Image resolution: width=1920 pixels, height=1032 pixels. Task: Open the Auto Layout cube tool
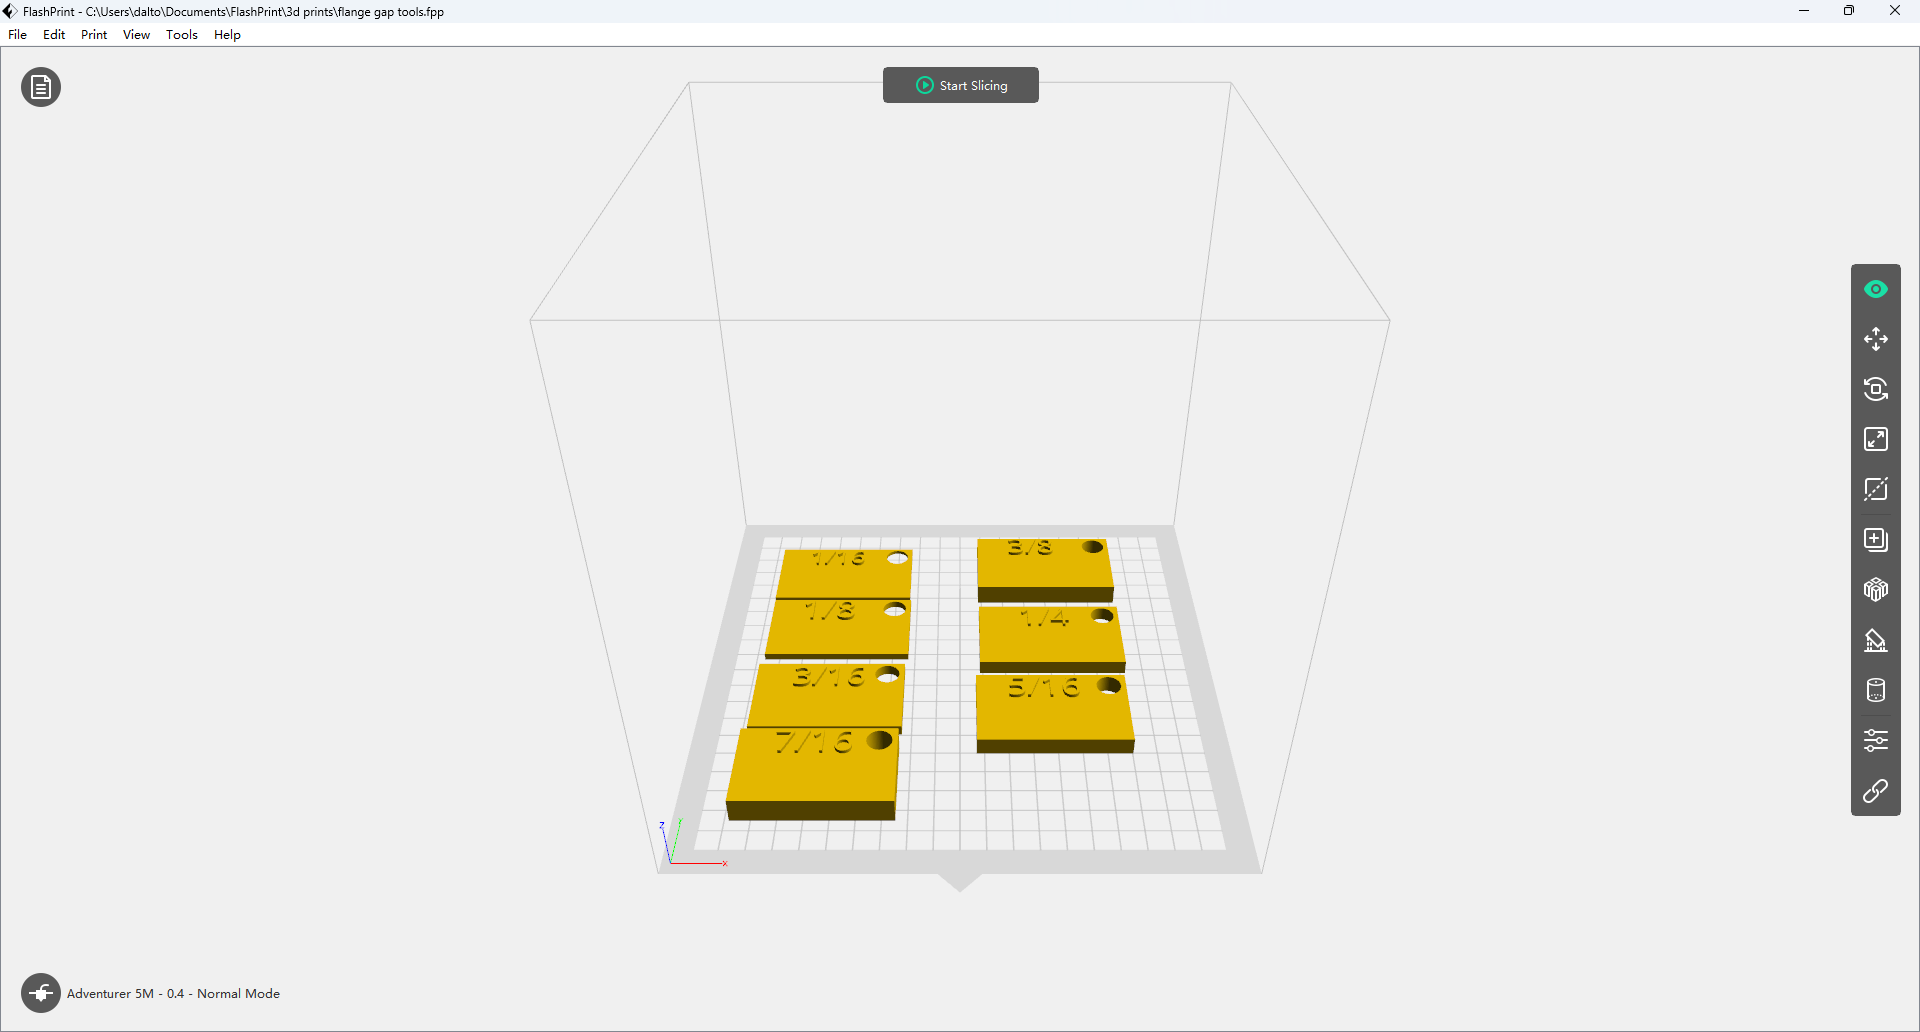coord(1876,590)
